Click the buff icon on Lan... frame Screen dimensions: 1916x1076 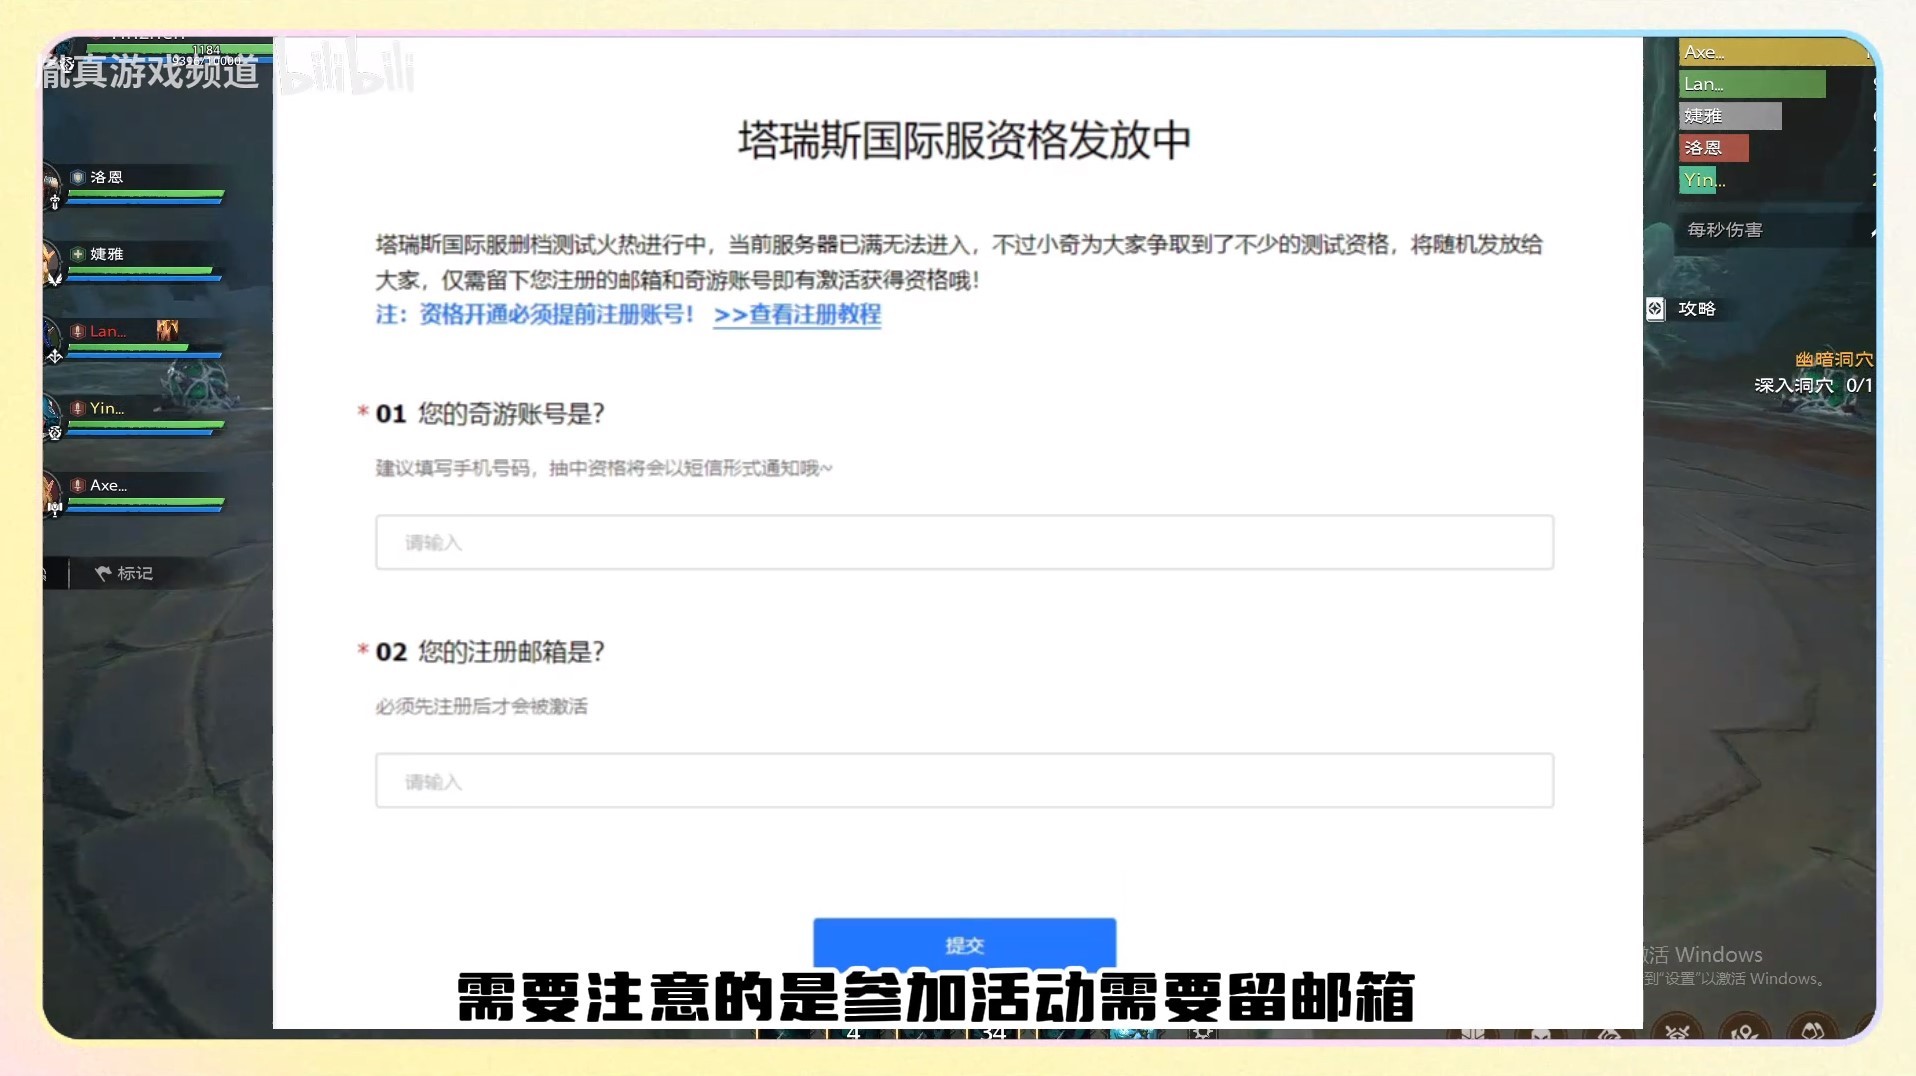[x=167, y=330]
